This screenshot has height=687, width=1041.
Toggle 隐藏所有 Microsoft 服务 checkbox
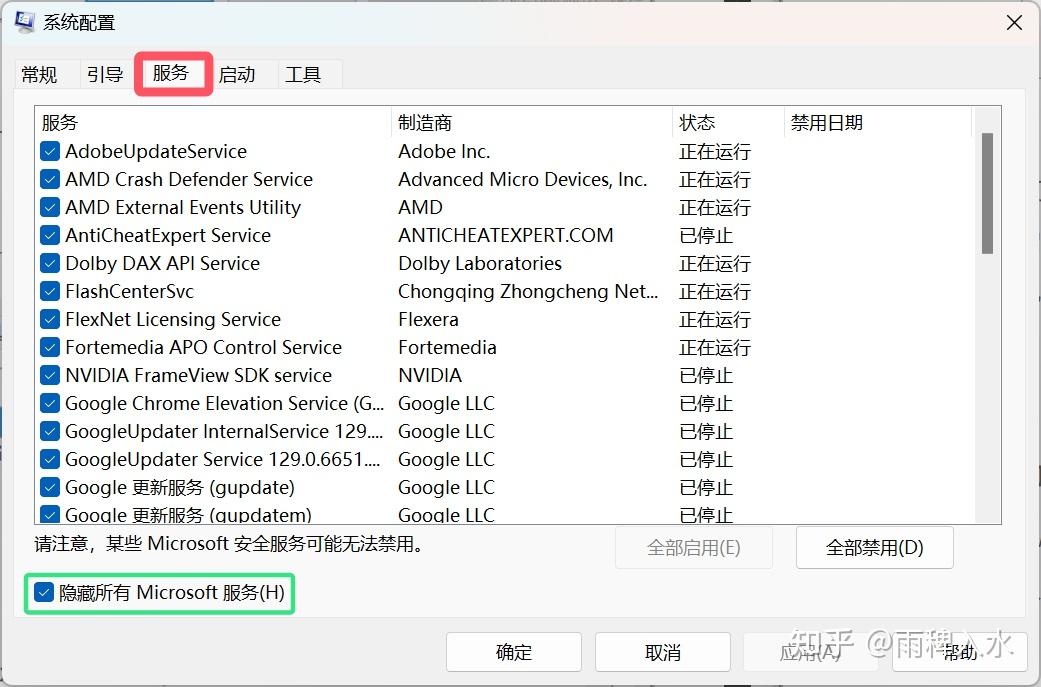point(42,593)
